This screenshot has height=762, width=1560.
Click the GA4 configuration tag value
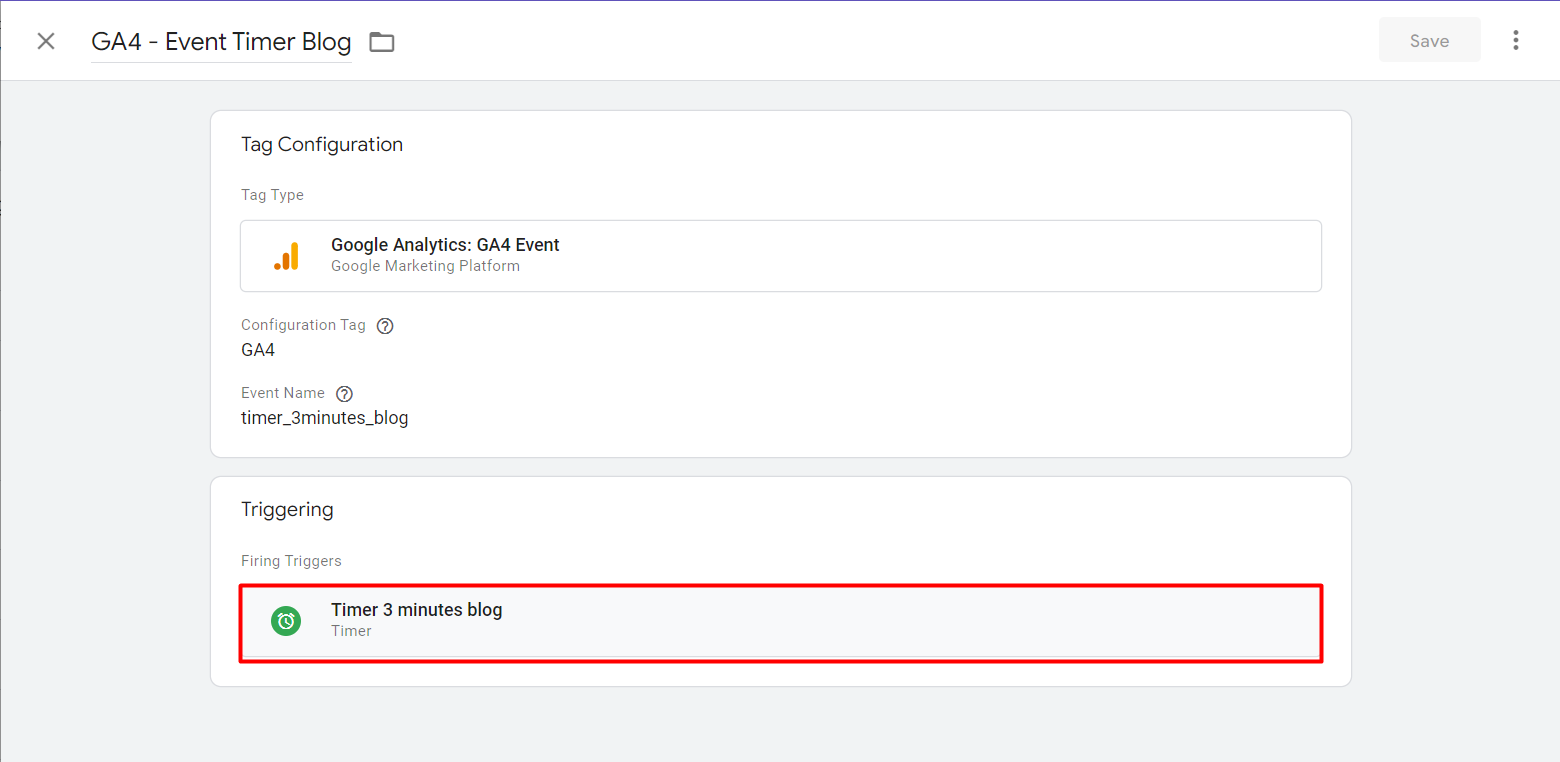tap(258, 350)
